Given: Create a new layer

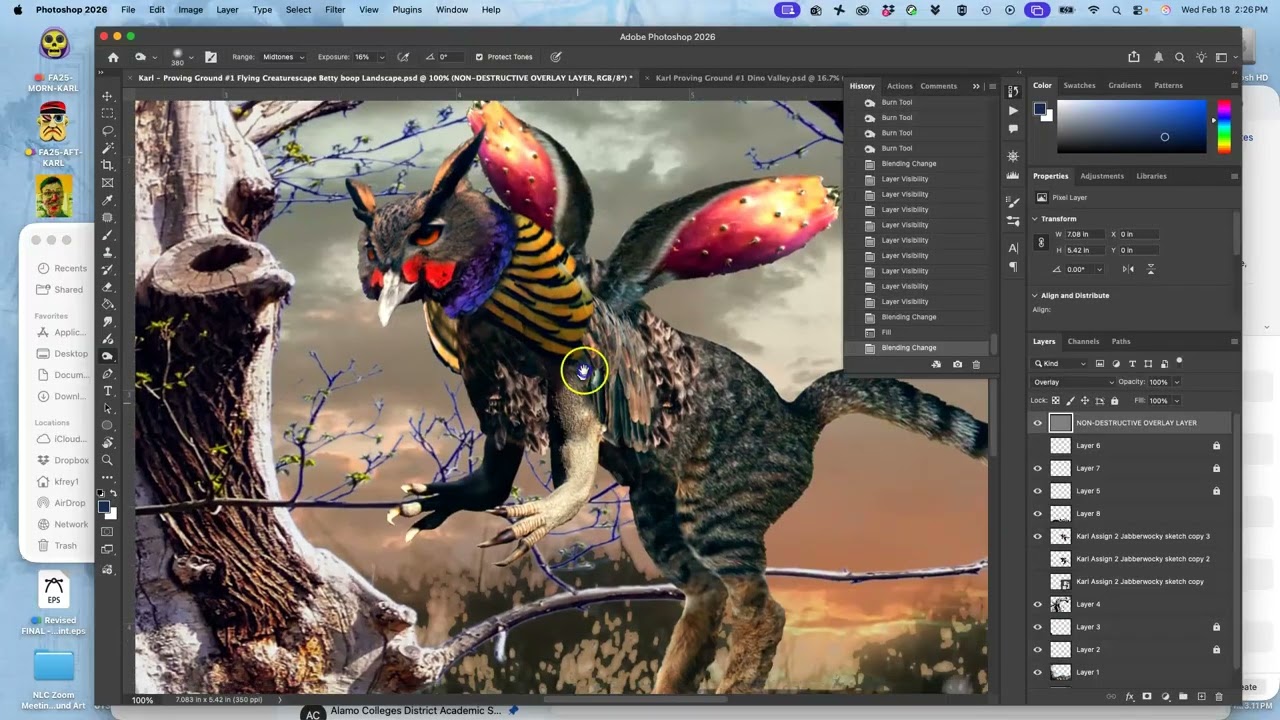Looking at the screenshot, I should coord(1202,696).
